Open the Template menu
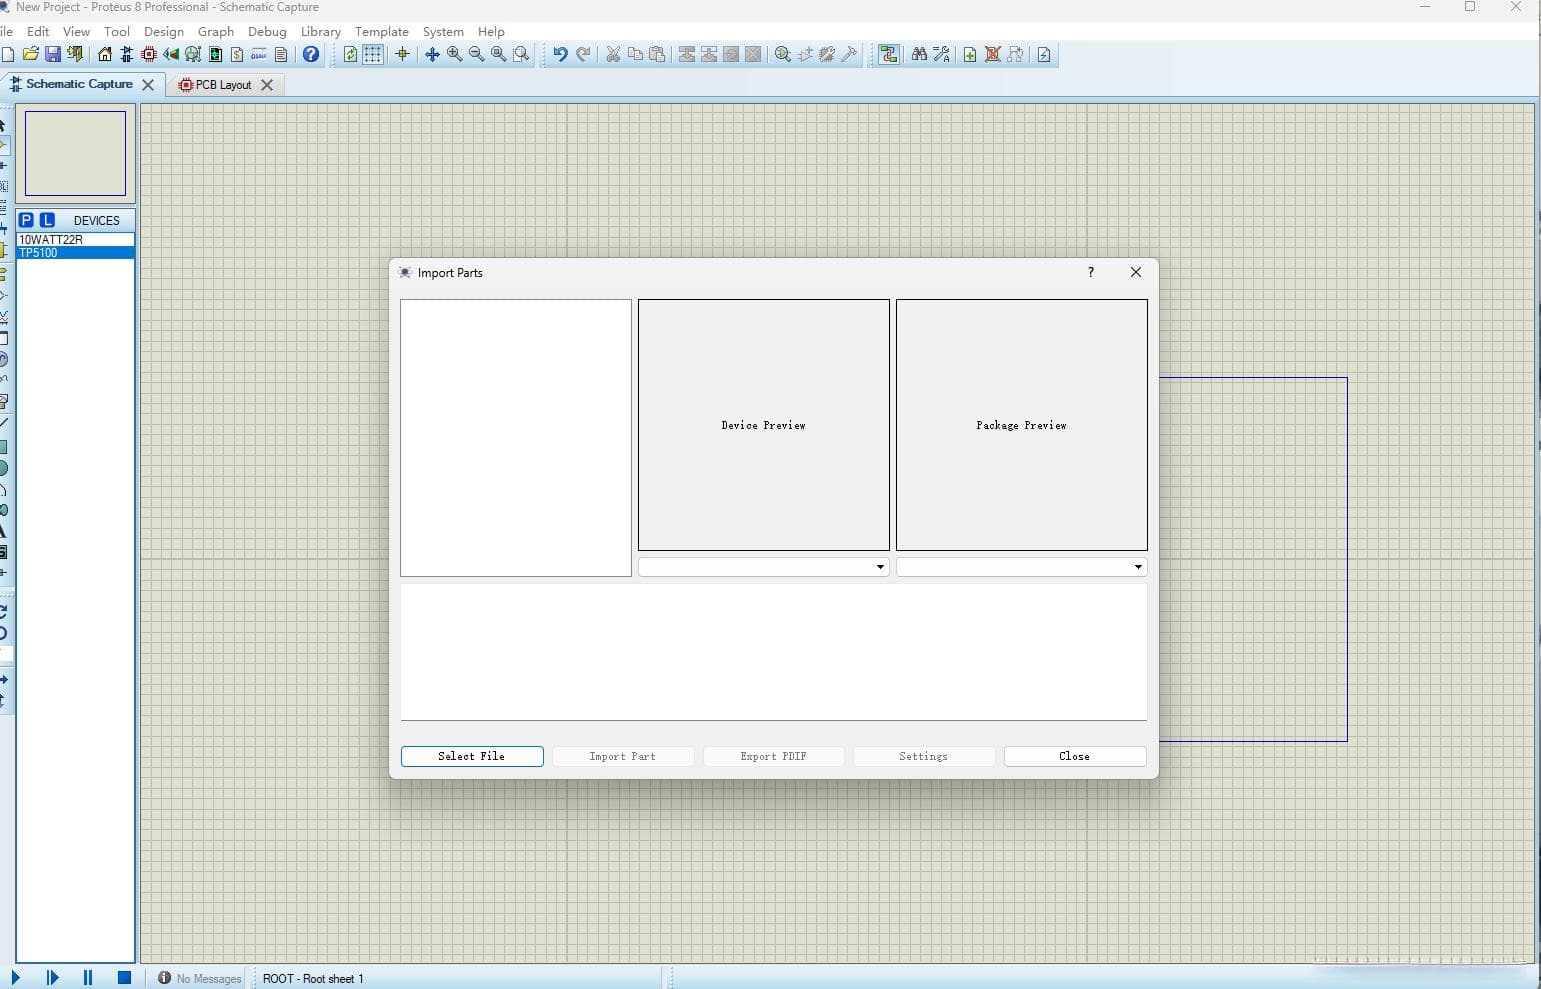The width and height of the screenshot is (1541, 989). (382, 31)
